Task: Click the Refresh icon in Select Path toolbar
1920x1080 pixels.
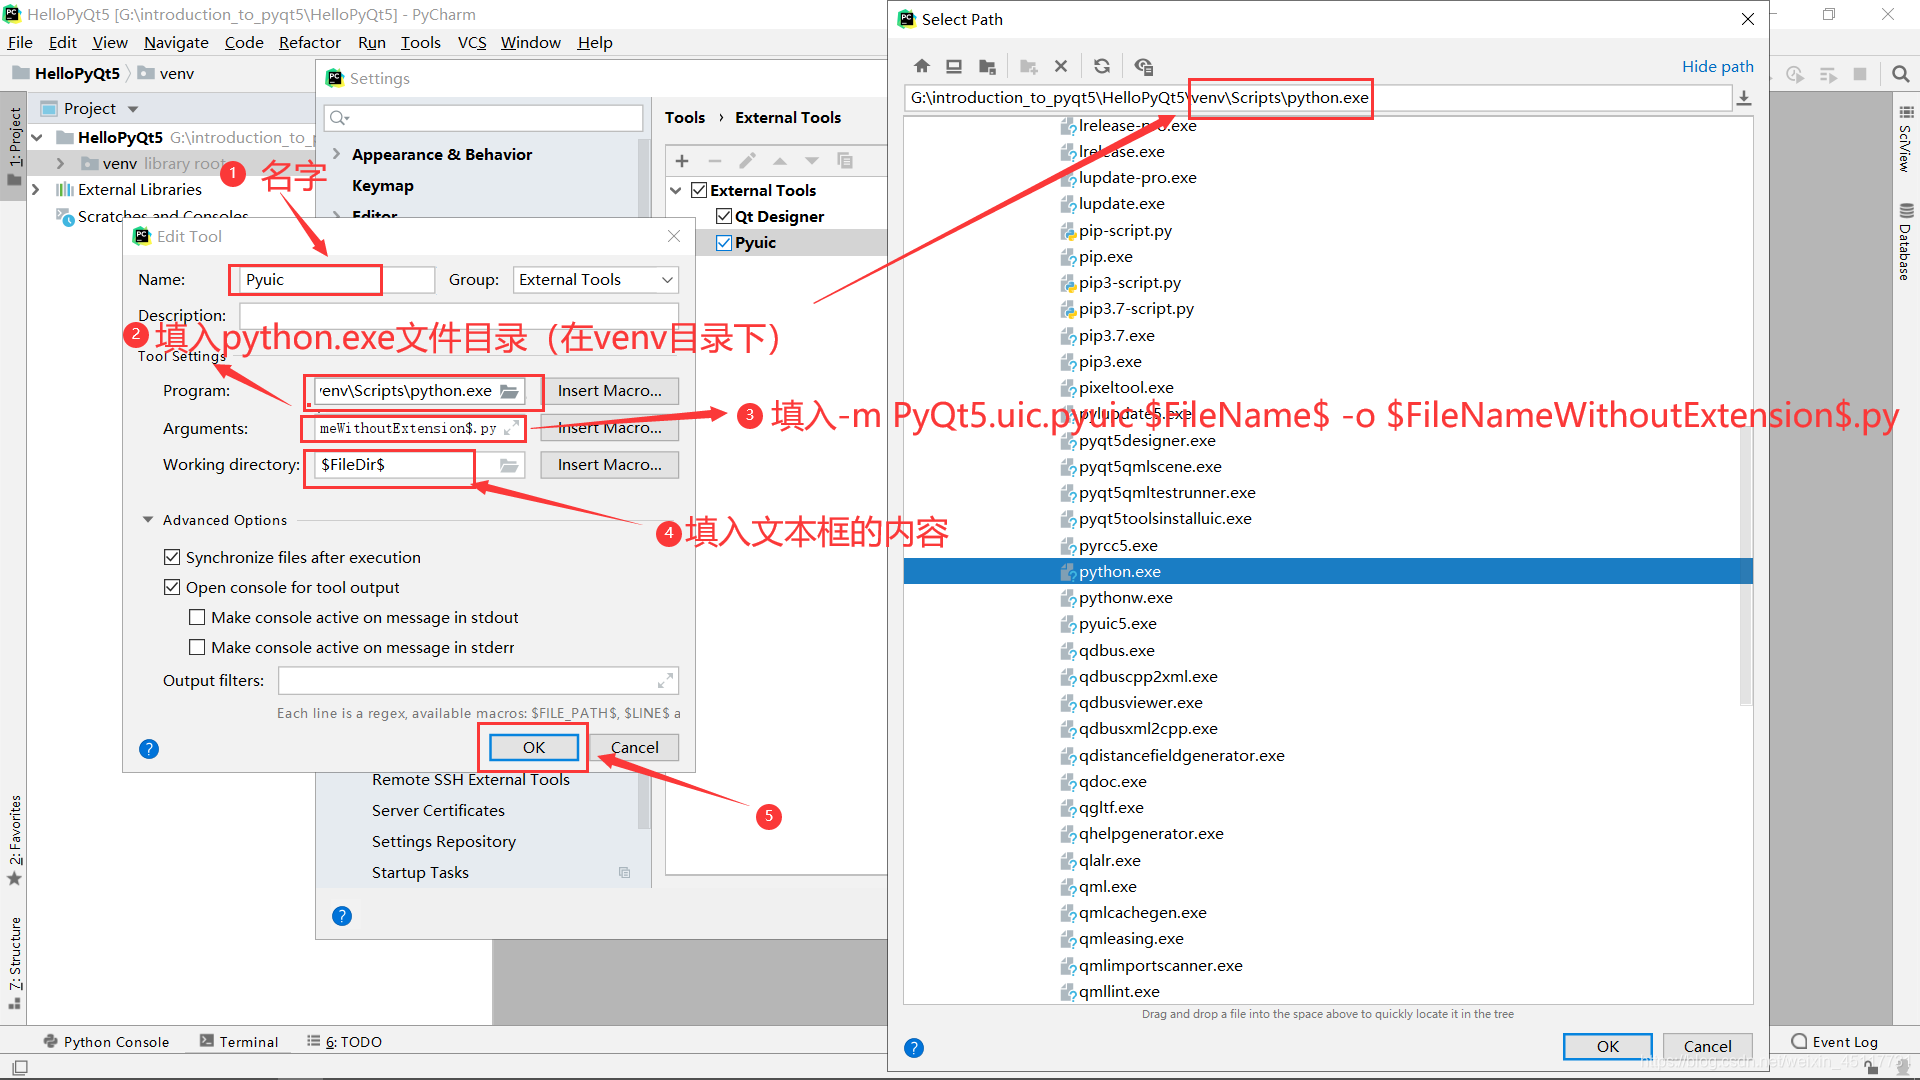Action: pyautogui.click(x=1102, y=66)
